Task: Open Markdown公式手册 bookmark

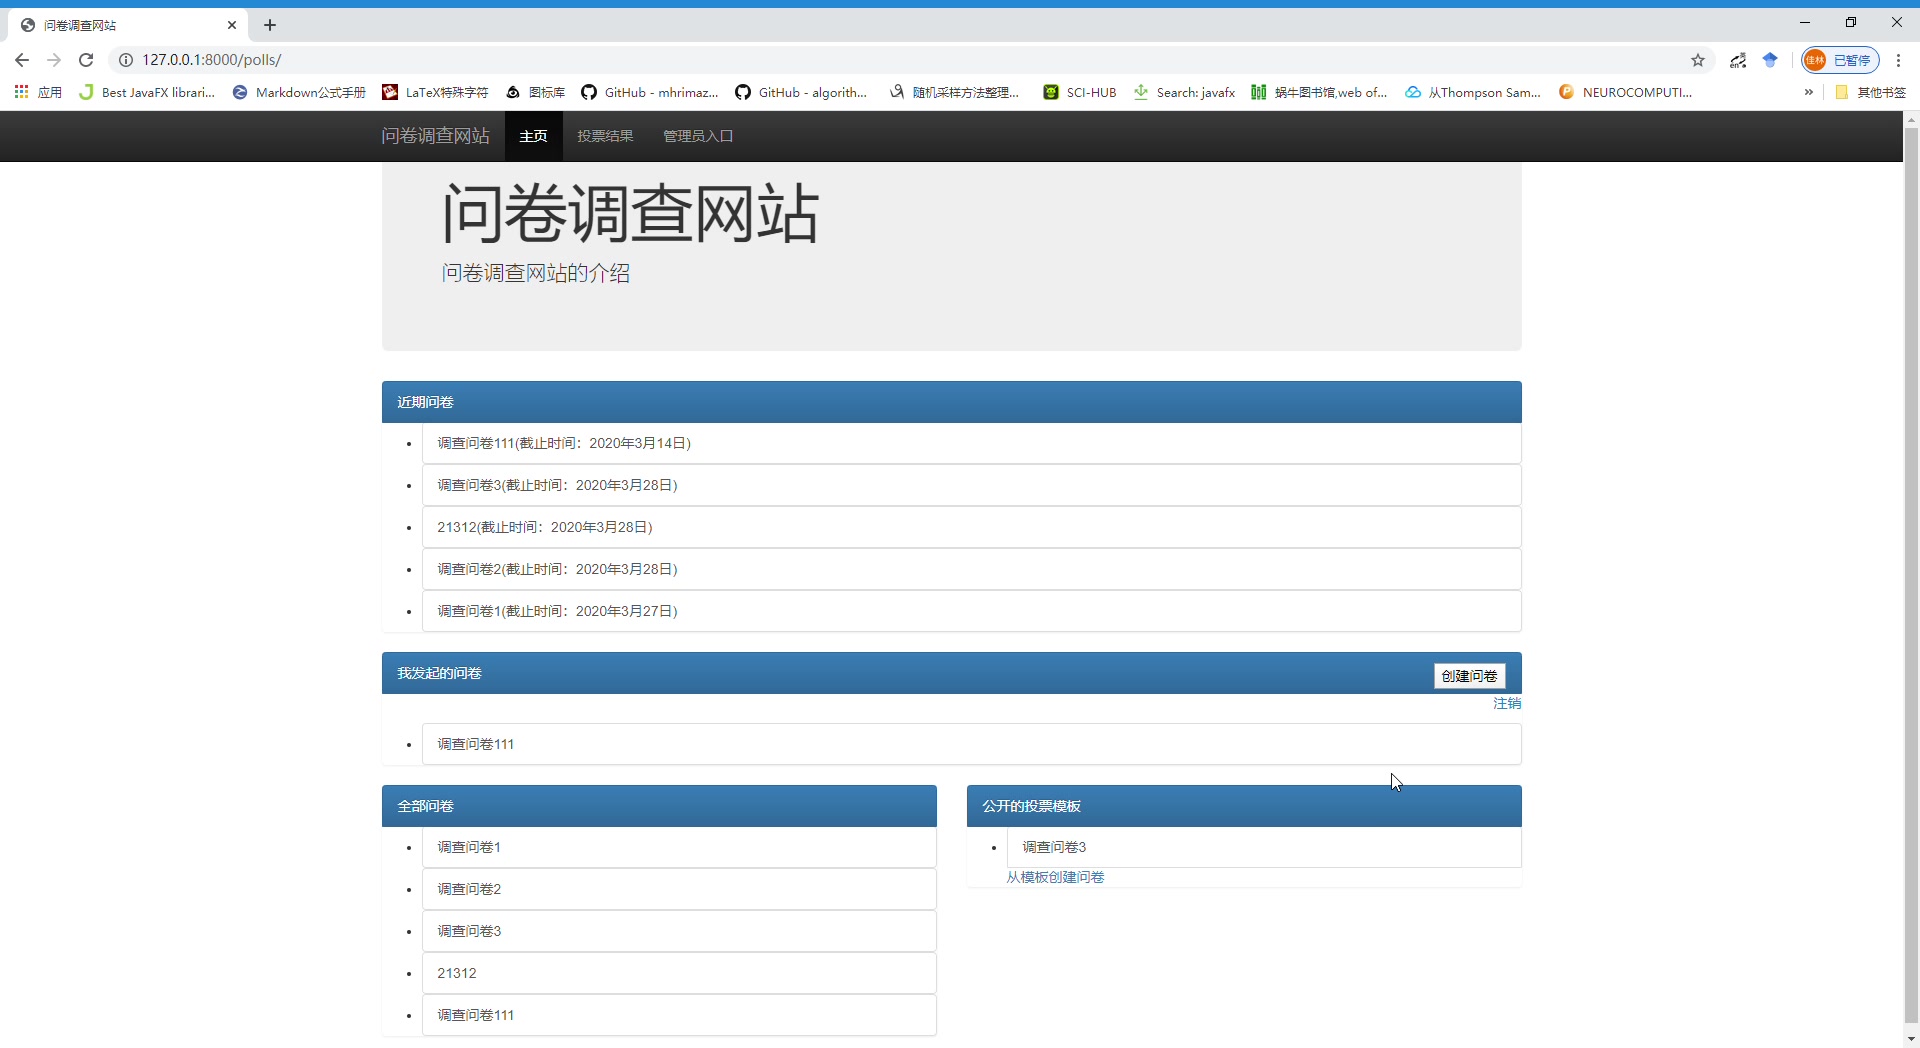Action: tap(299, 92)
